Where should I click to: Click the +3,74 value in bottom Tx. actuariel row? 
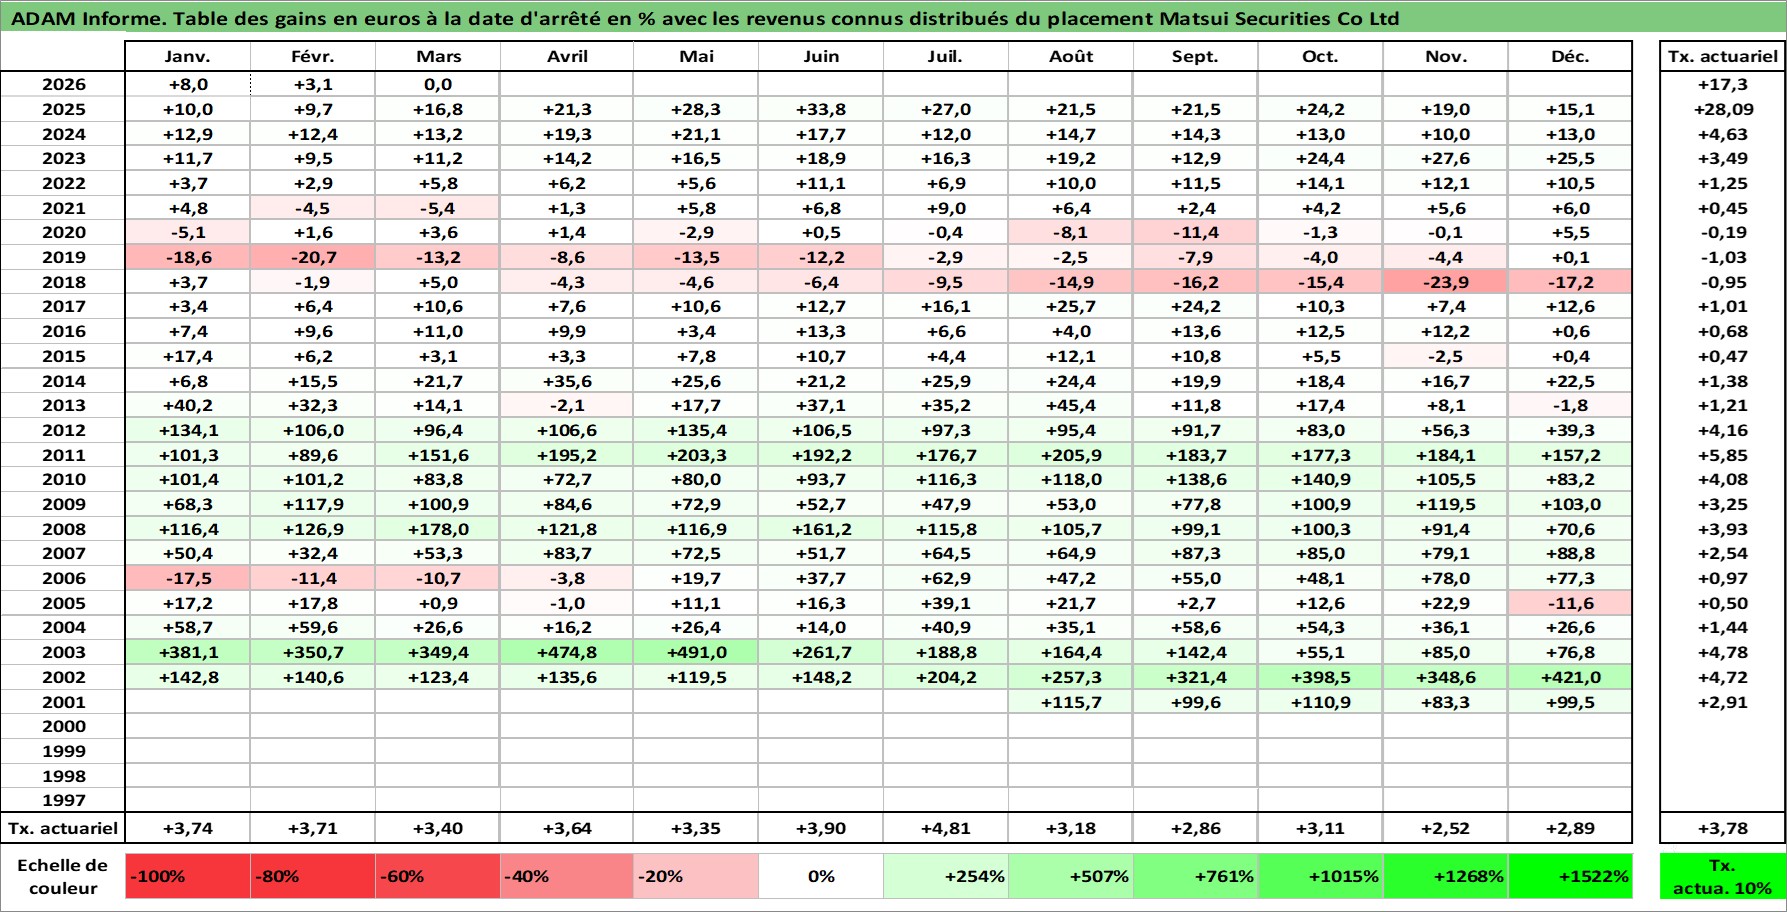[x=188, y=828]
